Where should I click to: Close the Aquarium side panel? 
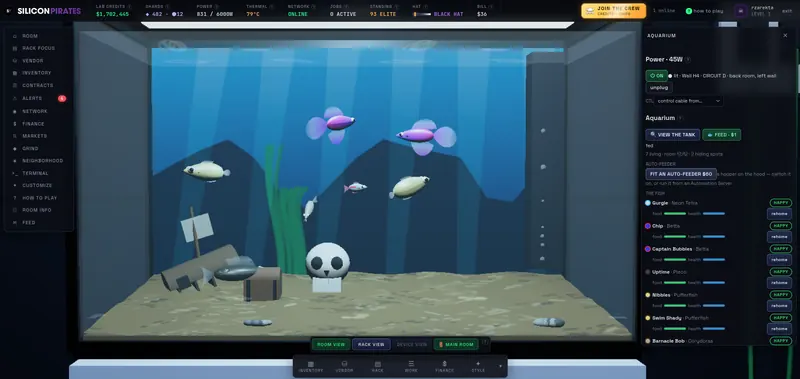[785, 36]
